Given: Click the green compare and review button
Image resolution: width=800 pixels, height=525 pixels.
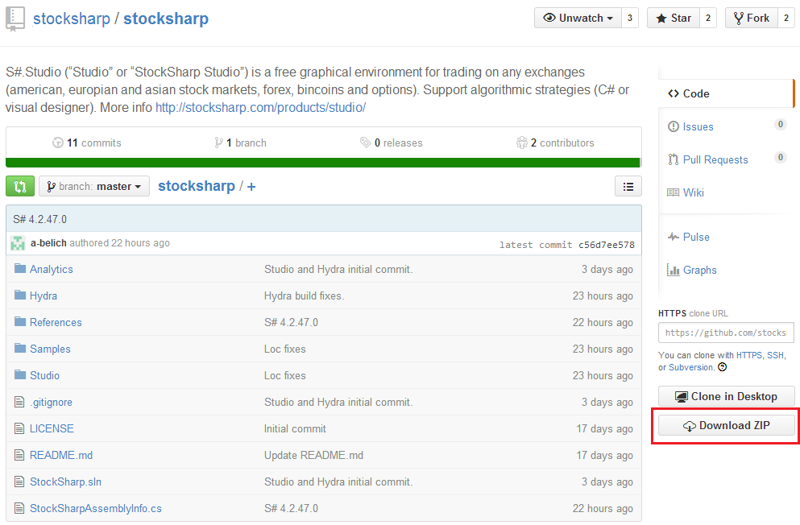Looking at the screenshot, I should [20, 186].
